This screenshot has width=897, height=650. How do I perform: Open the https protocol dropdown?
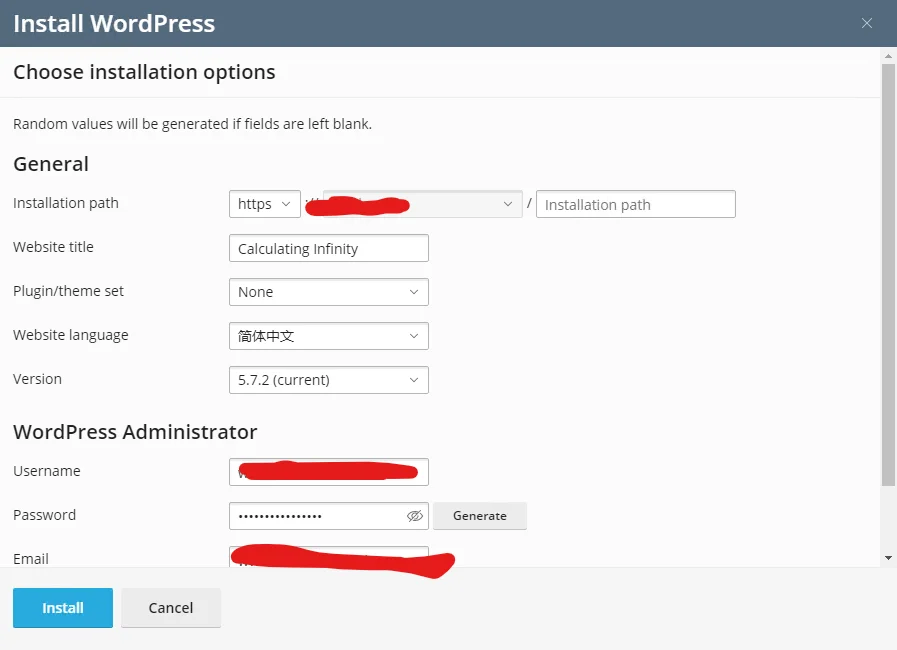(x=264, y=204)
